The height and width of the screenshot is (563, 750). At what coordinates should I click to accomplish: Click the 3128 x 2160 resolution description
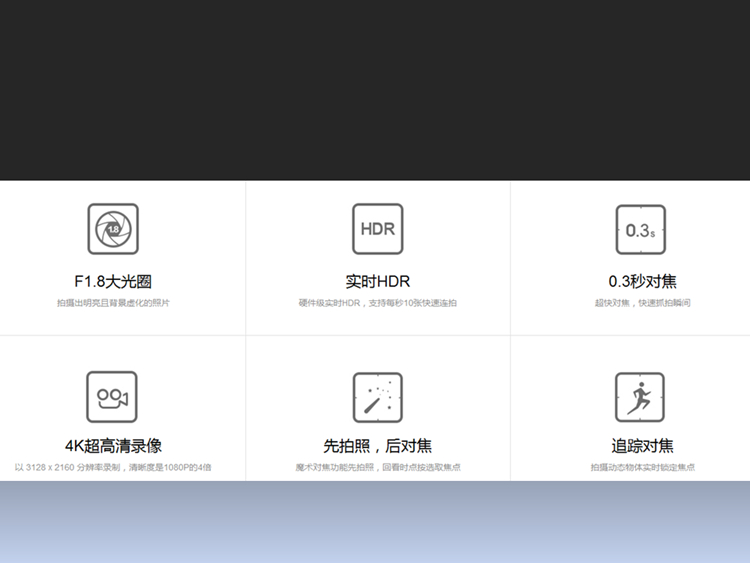tap(113, 467)
